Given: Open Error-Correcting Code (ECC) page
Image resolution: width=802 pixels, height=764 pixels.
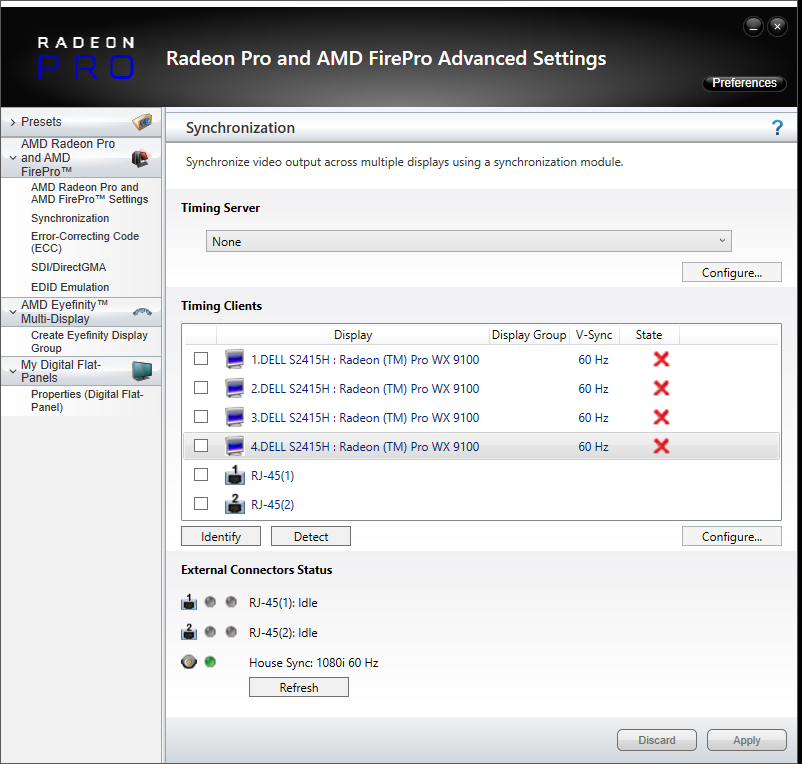Looking at the screenshot, I should (x=85, y=242).
